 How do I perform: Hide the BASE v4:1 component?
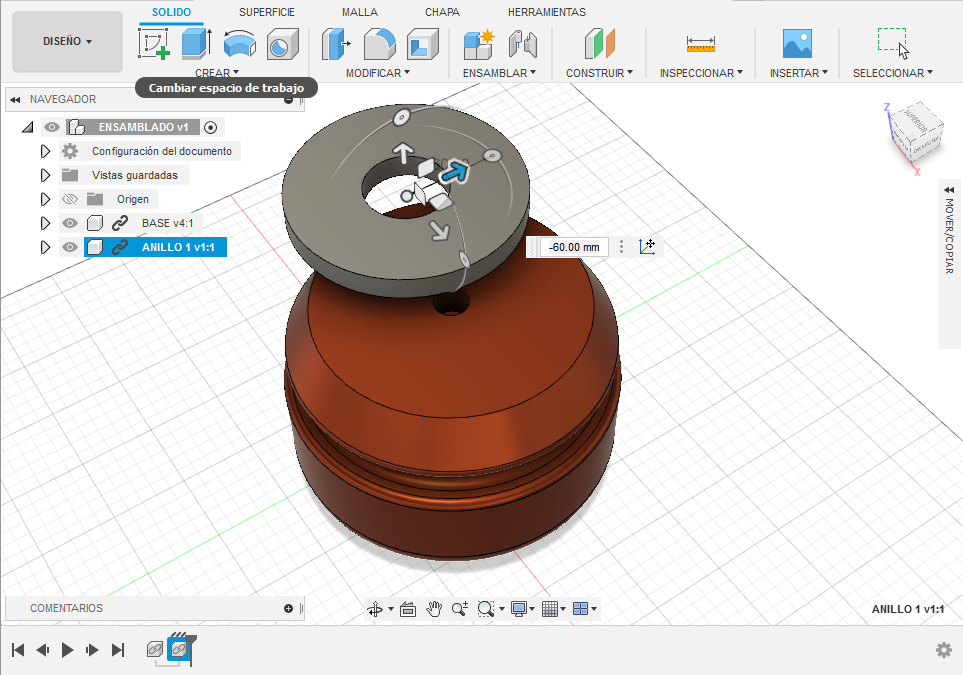[x=70, y=223]
